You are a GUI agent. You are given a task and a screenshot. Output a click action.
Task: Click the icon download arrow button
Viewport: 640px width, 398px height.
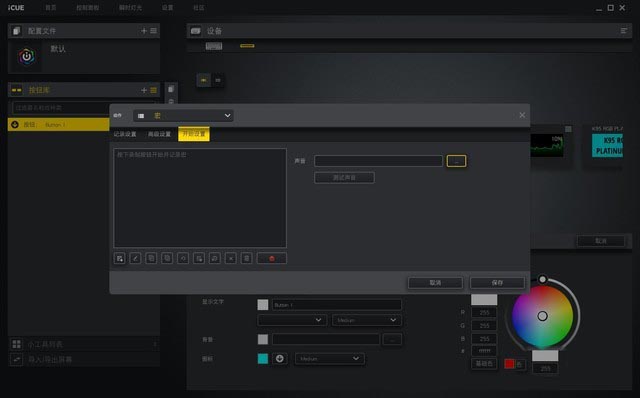tap(280, 359)
